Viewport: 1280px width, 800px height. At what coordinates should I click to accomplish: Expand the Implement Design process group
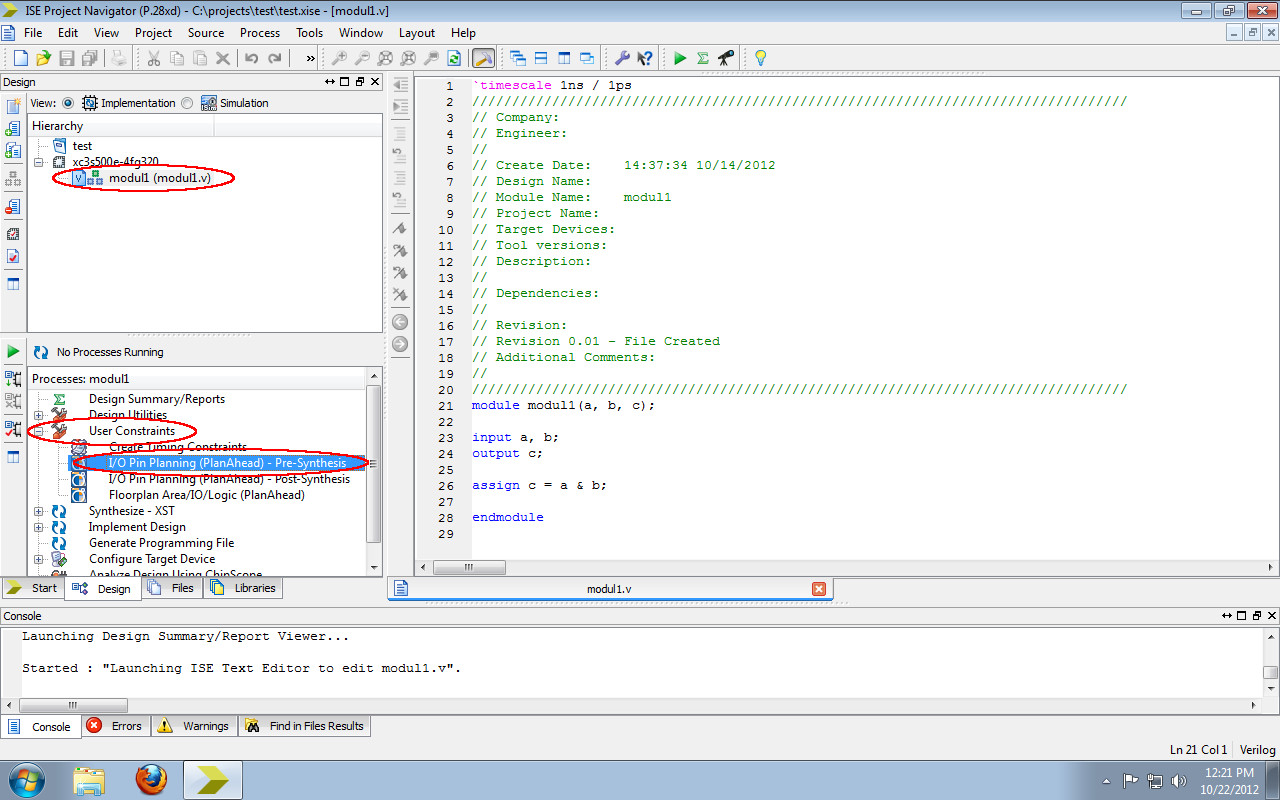click(38, 526)
